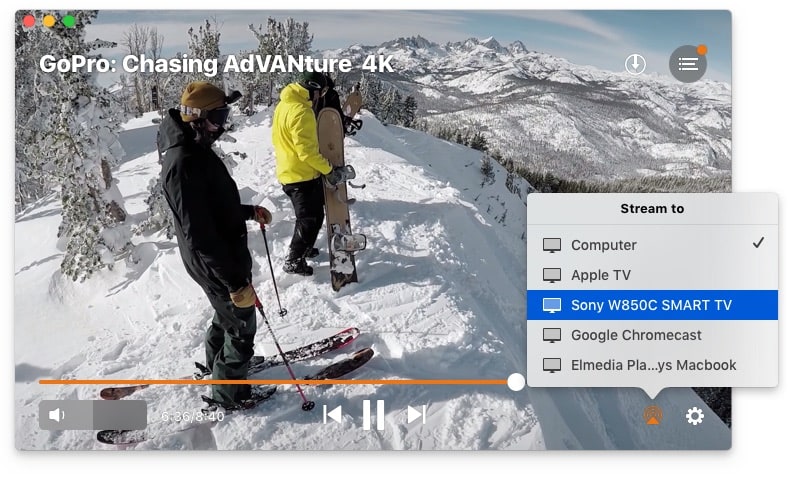This screenshot has height=480, width=800.
Task: Pause the video playback
Action: [x=373, y=415]
